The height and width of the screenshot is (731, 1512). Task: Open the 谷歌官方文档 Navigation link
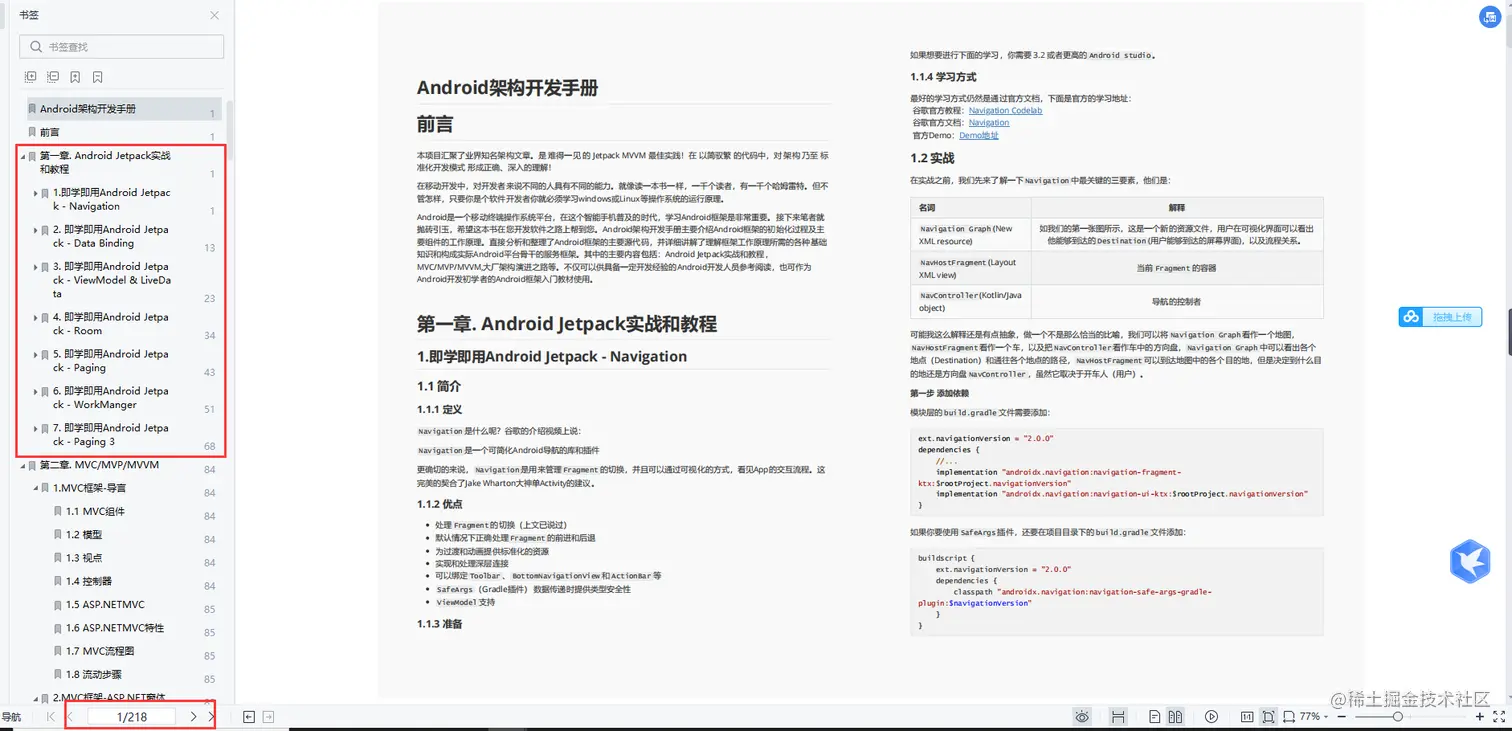pyautogui.click(x=989, y=123)
